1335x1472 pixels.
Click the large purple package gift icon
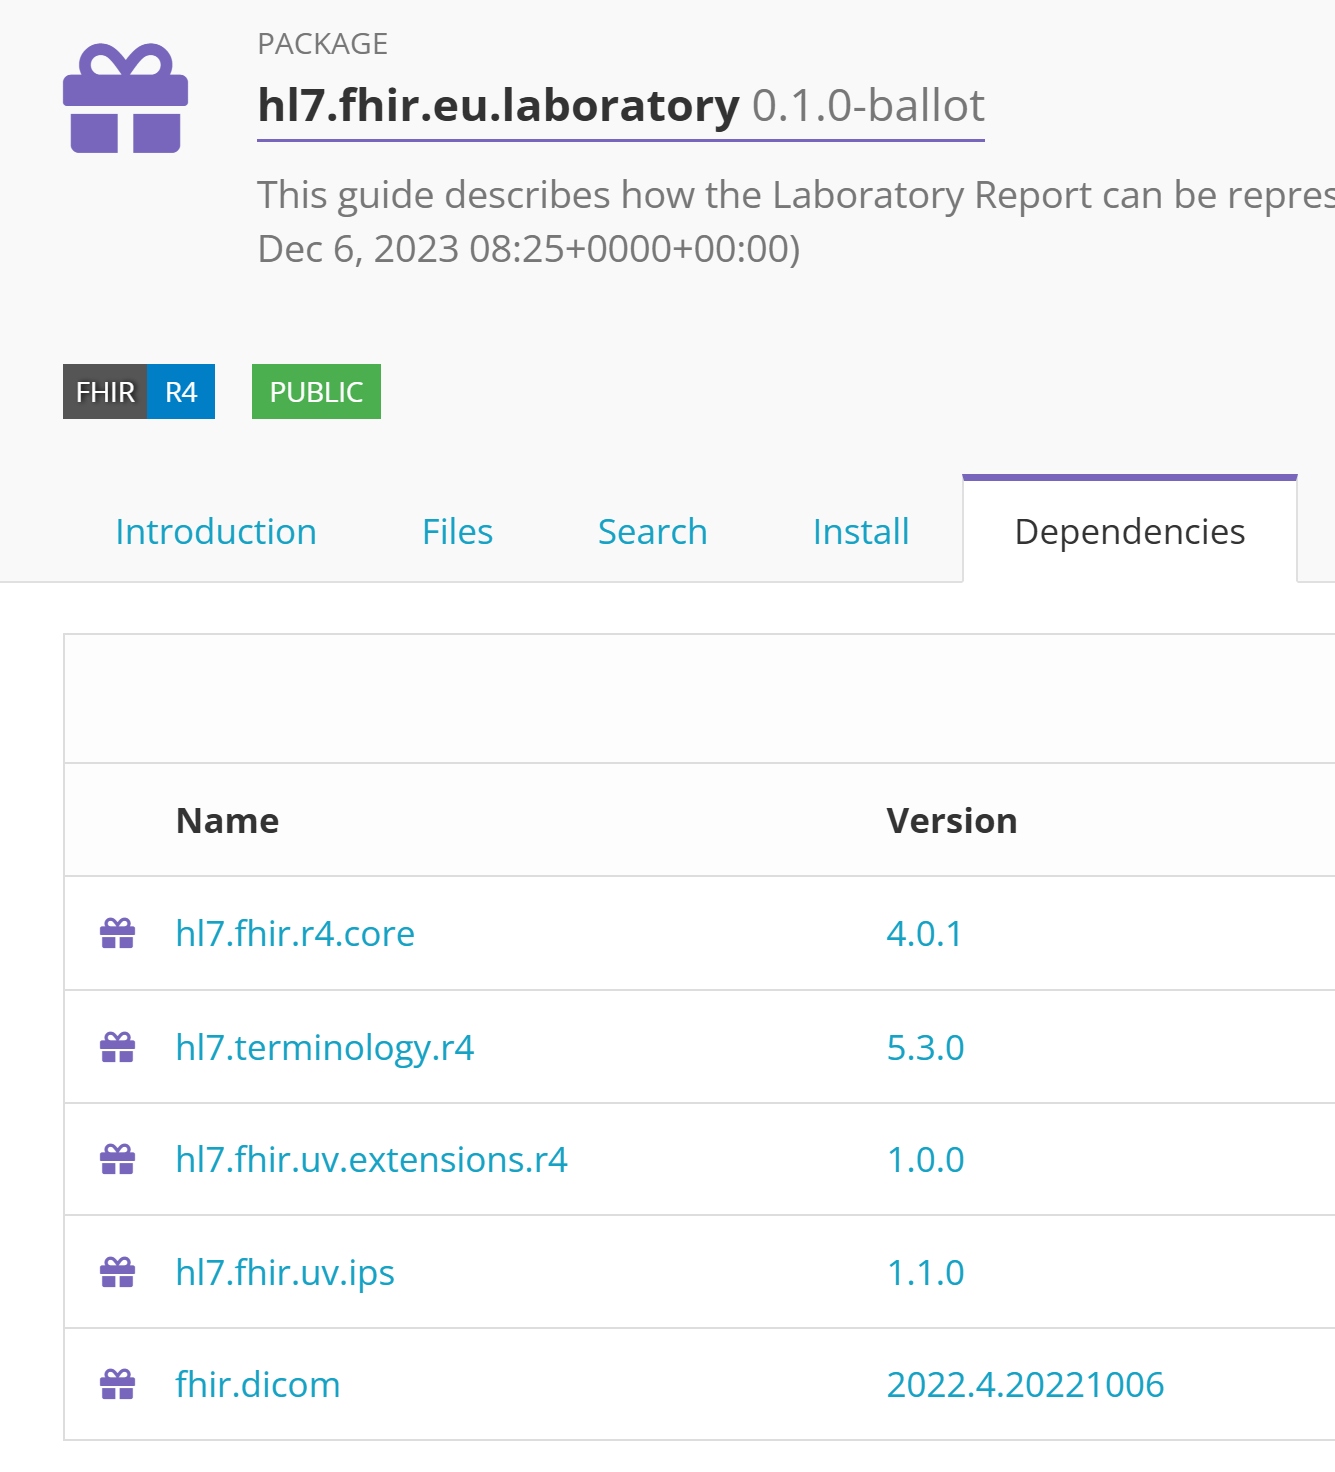click(125, 99)
